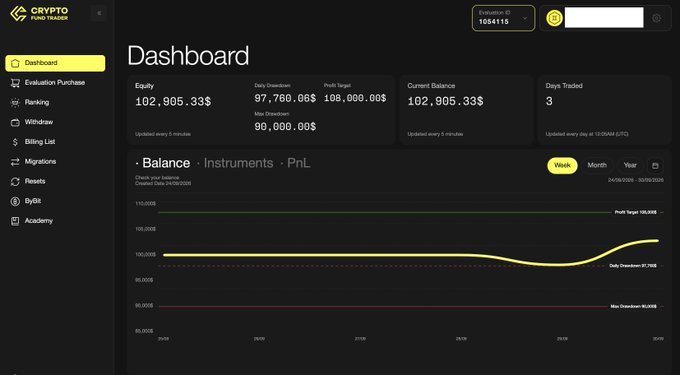This screenshot has width=680, height=375.
Task: Click the Profit Target value 108,000.00$
Action: 355,98
